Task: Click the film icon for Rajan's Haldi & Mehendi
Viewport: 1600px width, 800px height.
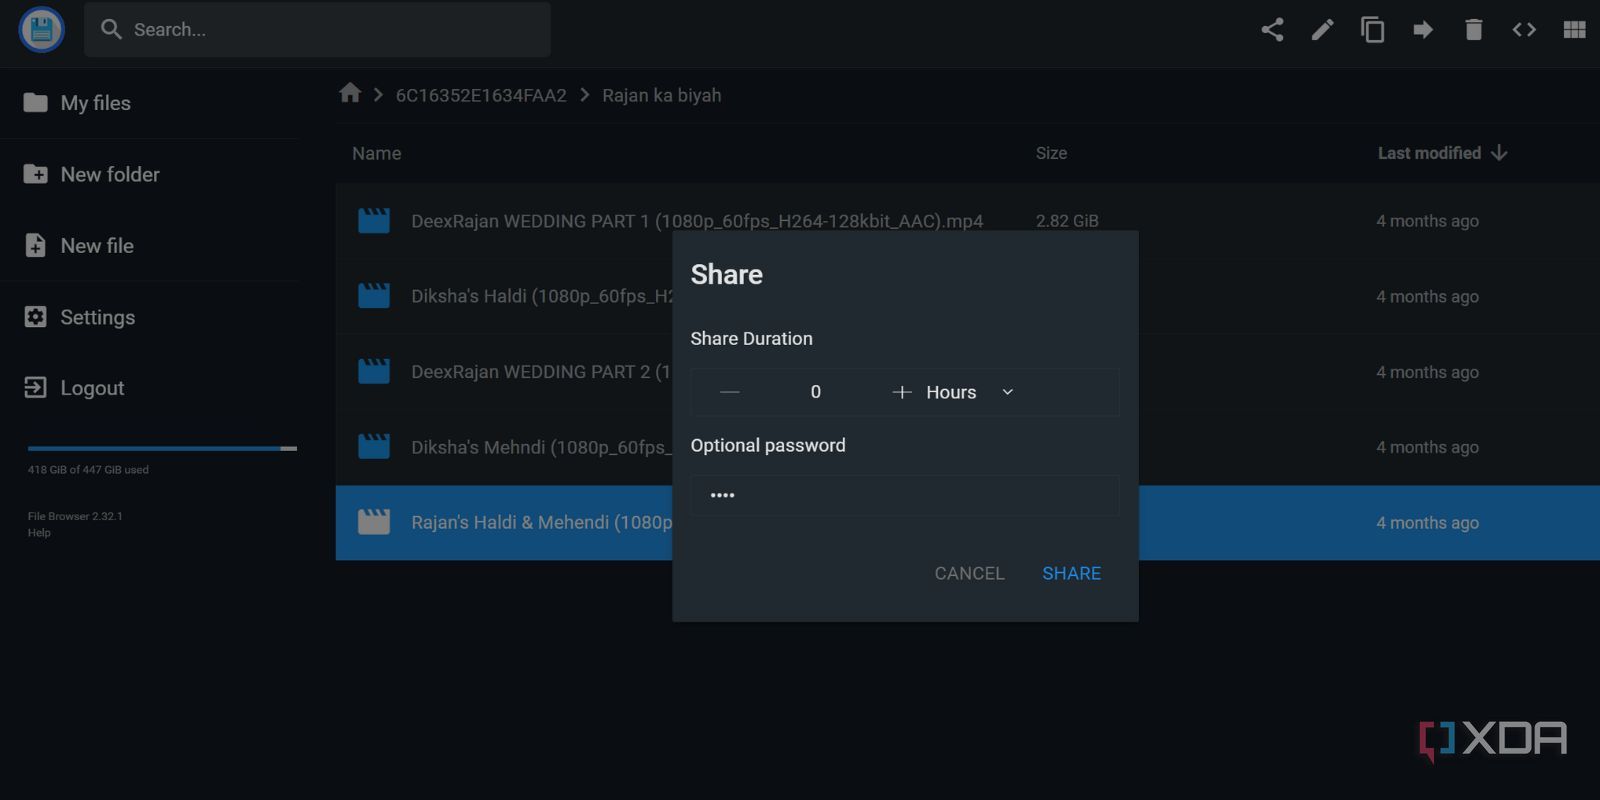Action: (x=374, y=522)
